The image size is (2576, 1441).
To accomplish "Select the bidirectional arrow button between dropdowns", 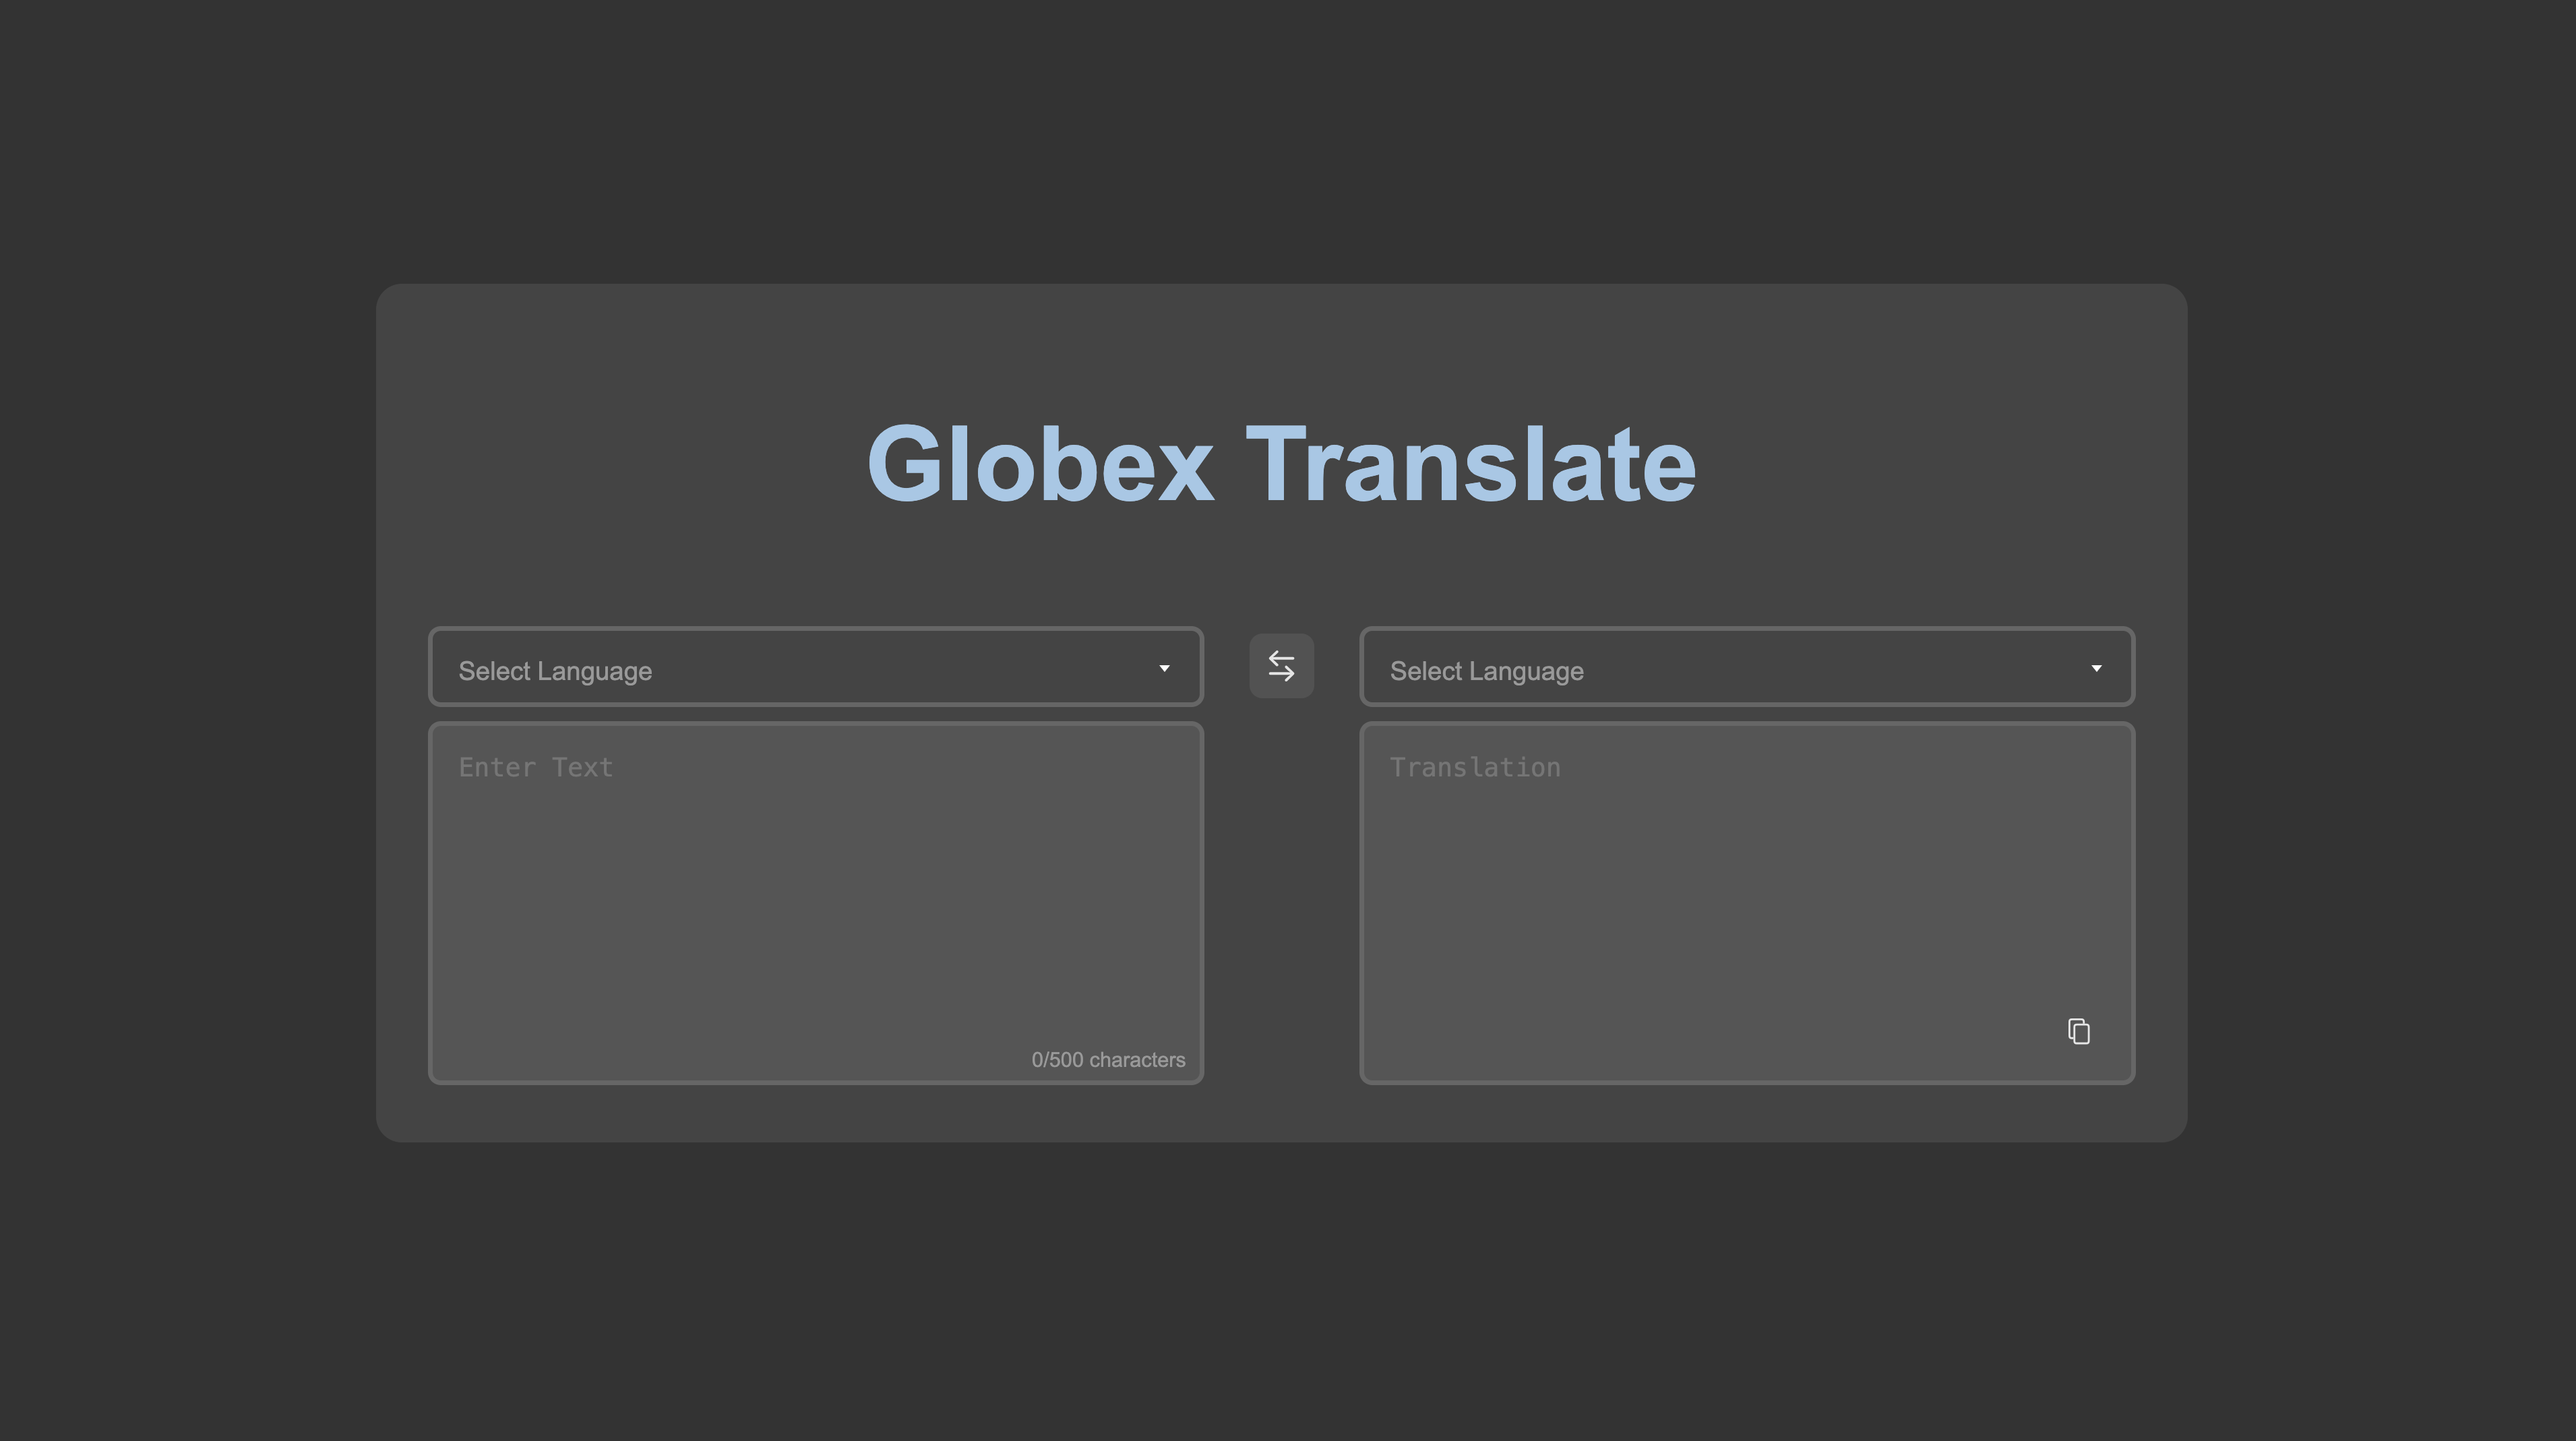I will point(1281,666).
